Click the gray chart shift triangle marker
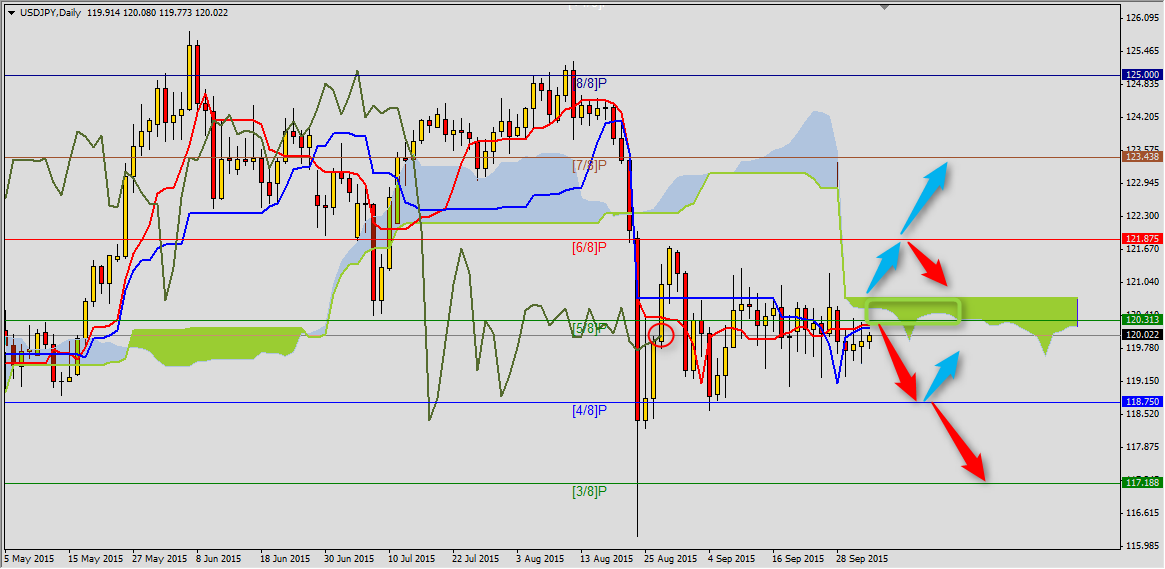The height and width of the screenshot is (569, 1165). click(x=884, y=6)
